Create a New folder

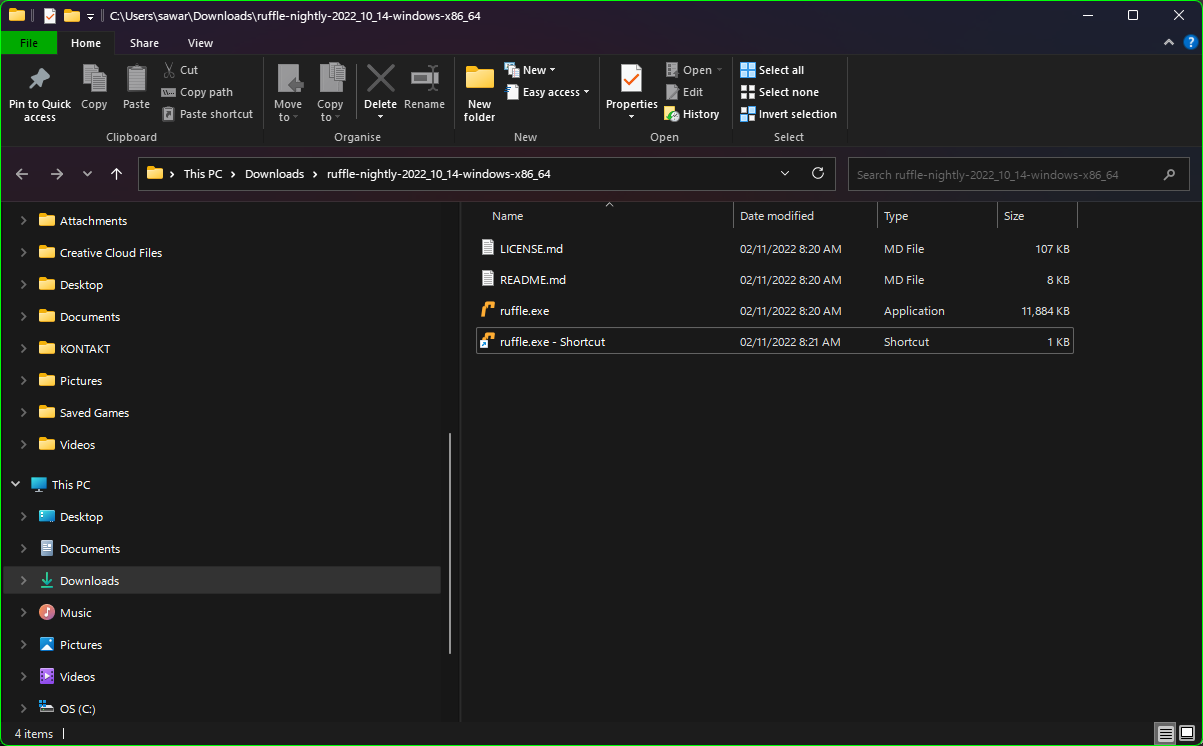pyautogui.click(x=480, y=93)
